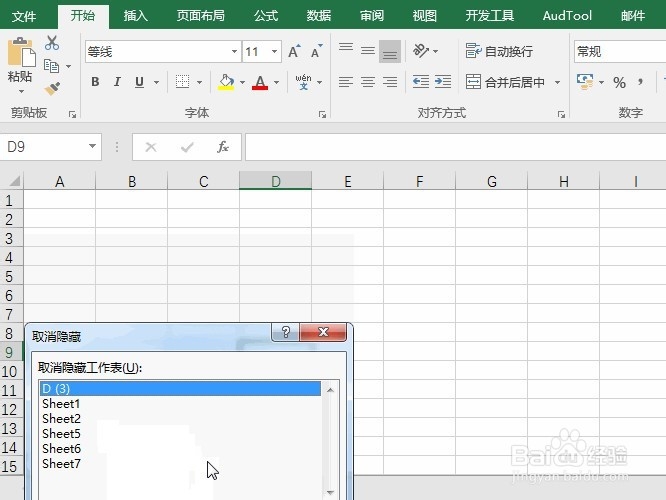Apply percent style format
666x500 pixels.
pos(619,82)
